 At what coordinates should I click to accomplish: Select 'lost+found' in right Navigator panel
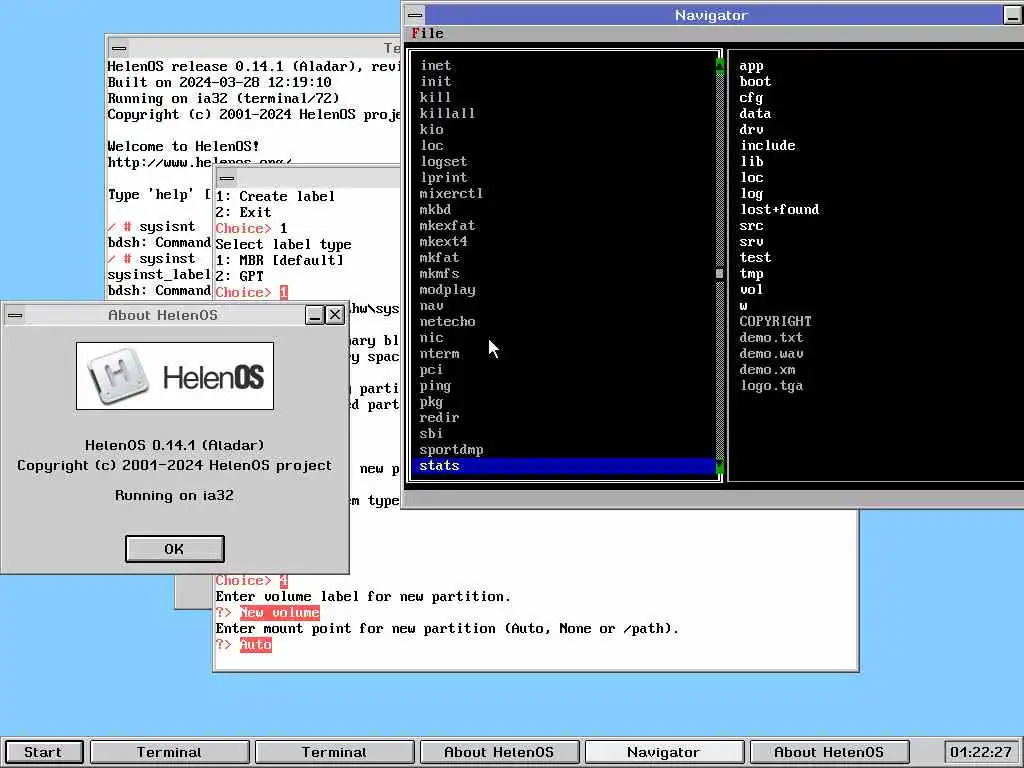tap(780, 209)
